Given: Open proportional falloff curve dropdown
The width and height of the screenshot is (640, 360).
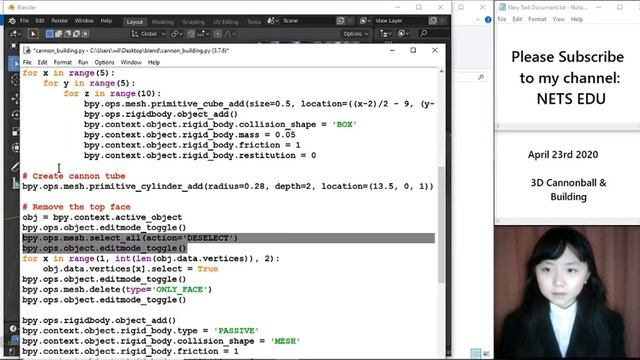Looking at the screenshot, I should [x=230, y=34].
